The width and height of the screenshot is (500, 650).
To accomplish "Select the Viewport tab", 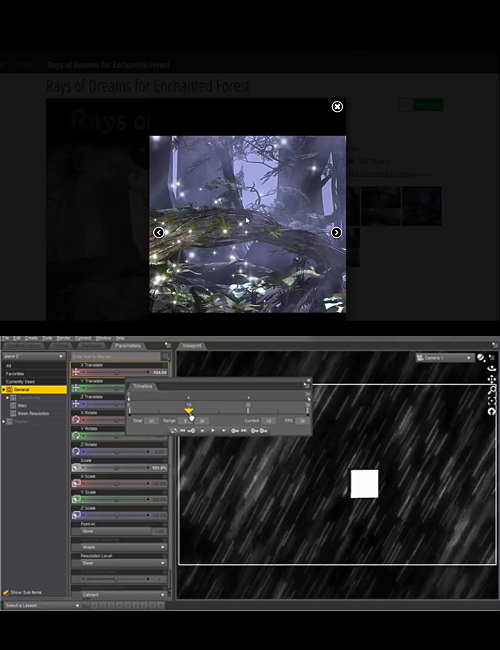I will click(192, 346).
